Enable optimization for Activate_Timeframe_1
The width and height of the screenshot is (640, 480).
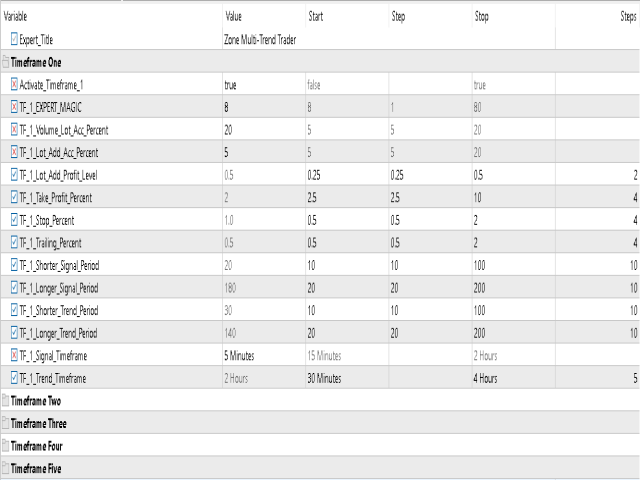point(14,84)
